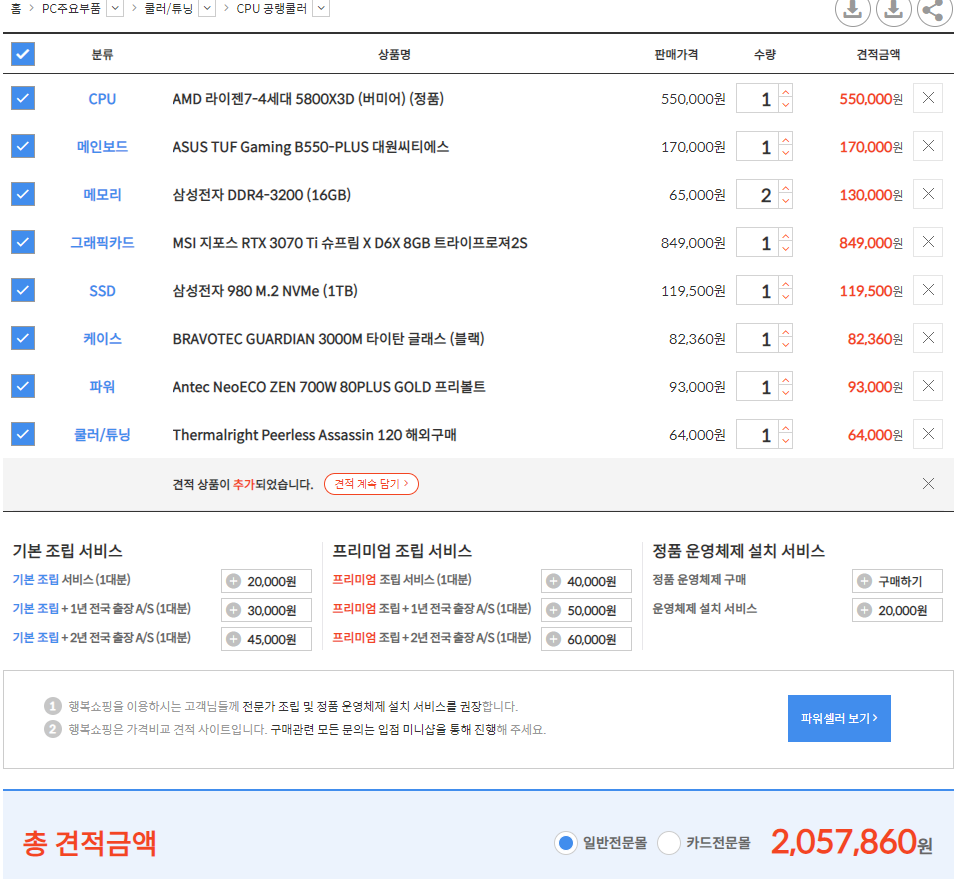Open the 그래픽카드 category link
The height and width of the screenshot is (879, 954).
[102, 243]
